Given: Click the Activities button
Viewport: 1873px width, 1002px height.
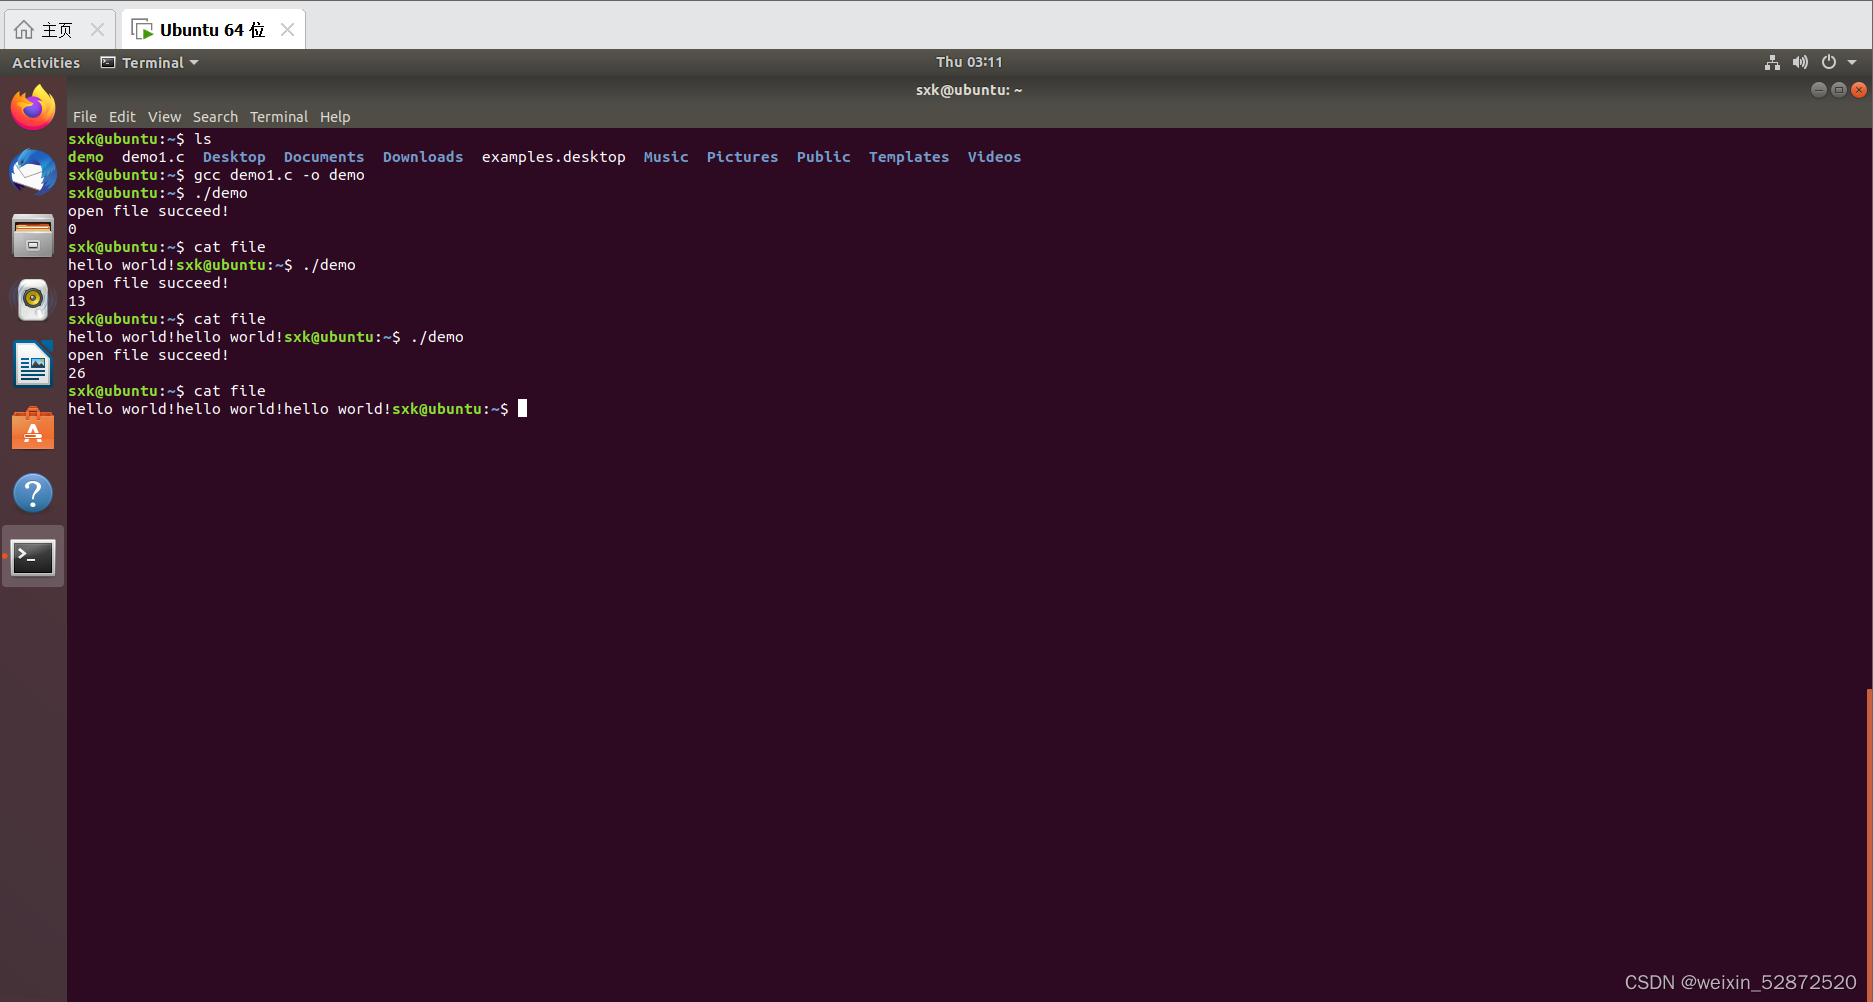Looking at the screenshot, I should pyautogui.click(x=45, y=62).
